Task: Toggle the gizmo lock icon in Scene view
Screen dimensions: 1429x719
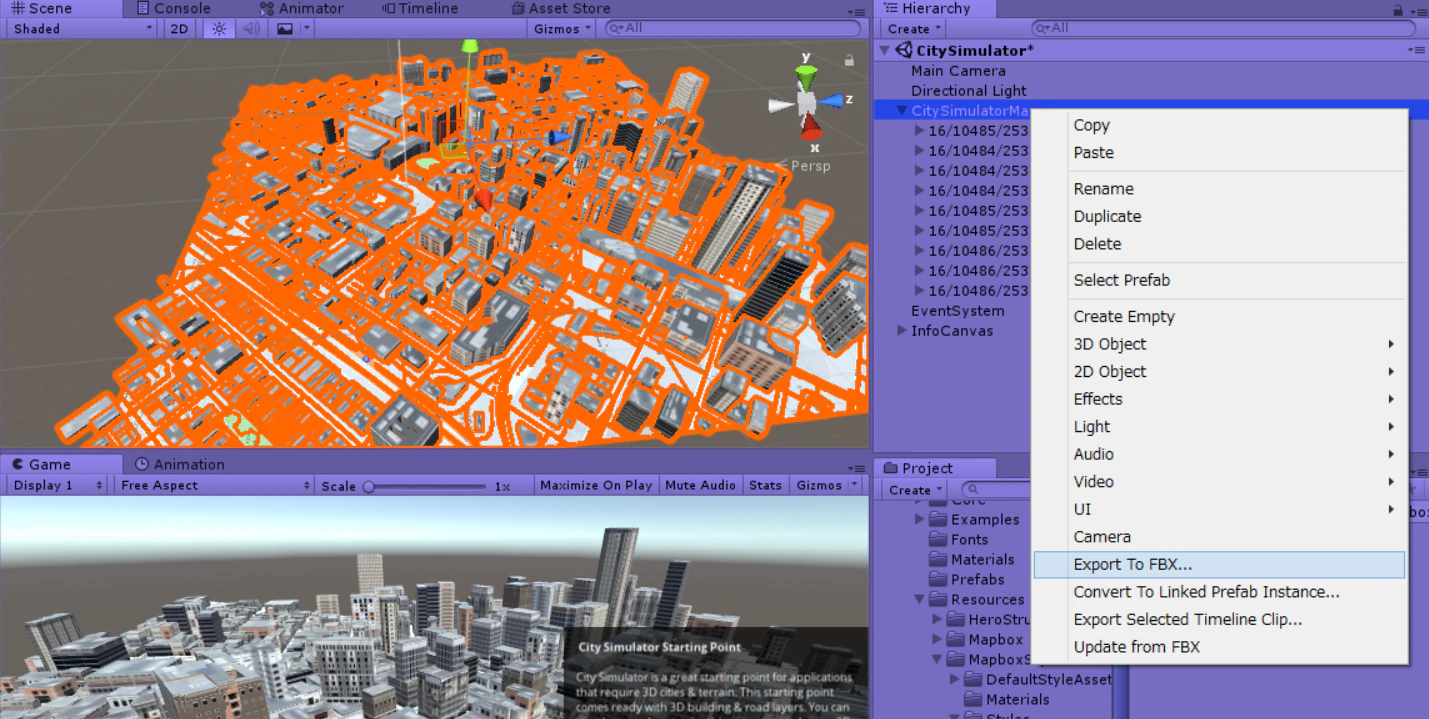Action: pyautogui.click(x=849, y=60)
